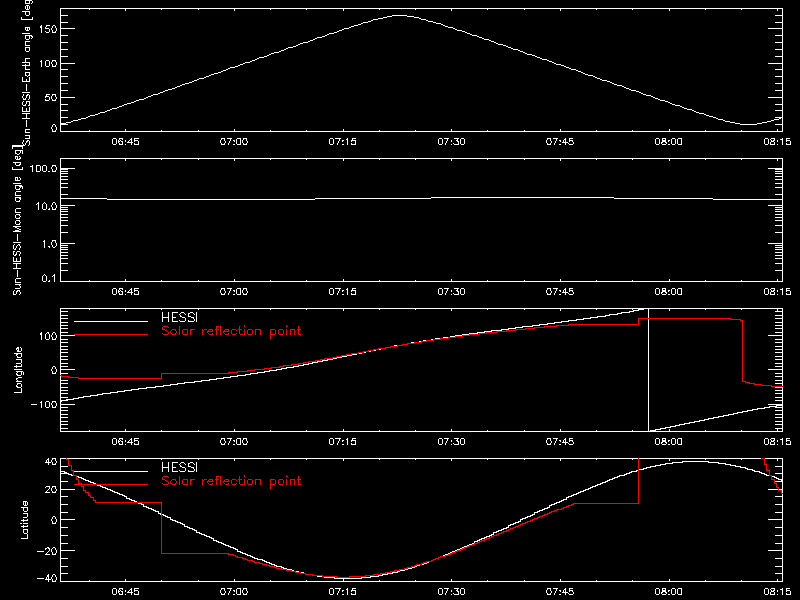Viewport: 800px width, 600px height.
Task: Click 07:45 under the Latitude plot
Action: (x=560, y=591)
